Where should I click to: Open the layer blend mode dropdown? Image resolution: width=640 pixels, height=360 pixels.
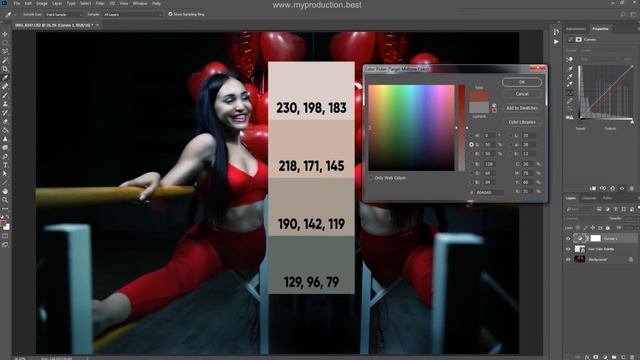(x=587, y=218)
